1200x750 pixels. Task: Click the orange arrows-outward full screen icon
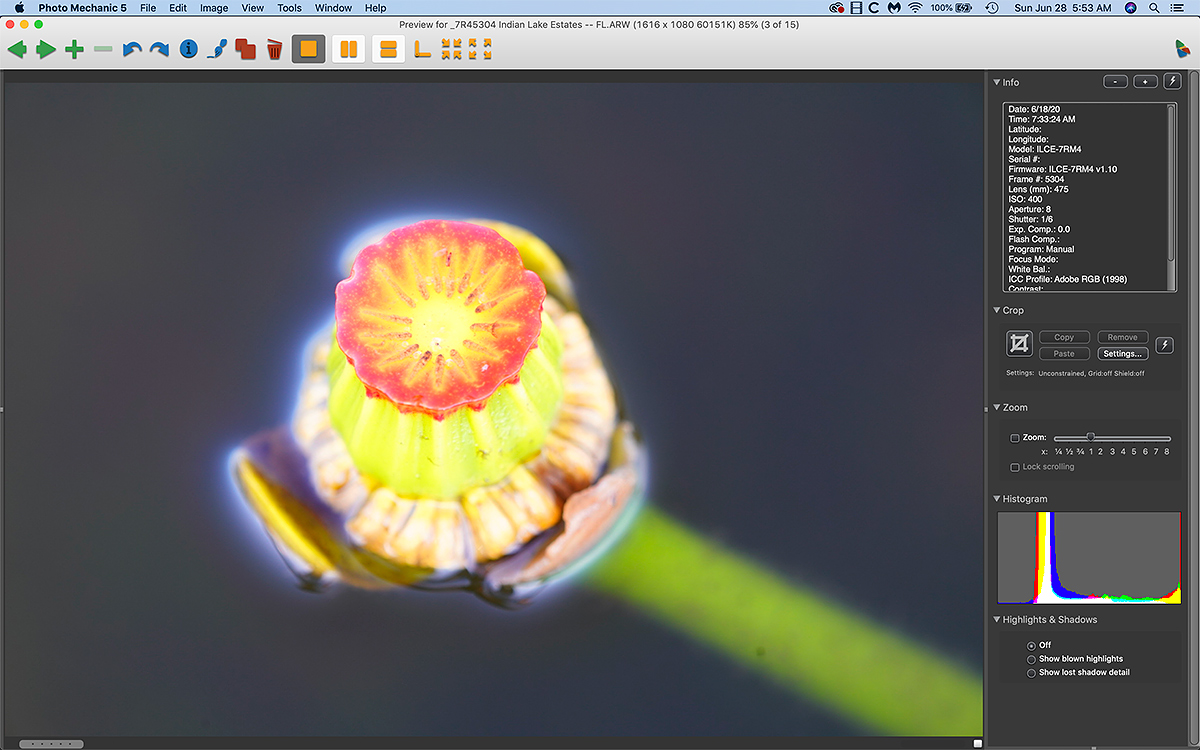click(x=480, y=49)
